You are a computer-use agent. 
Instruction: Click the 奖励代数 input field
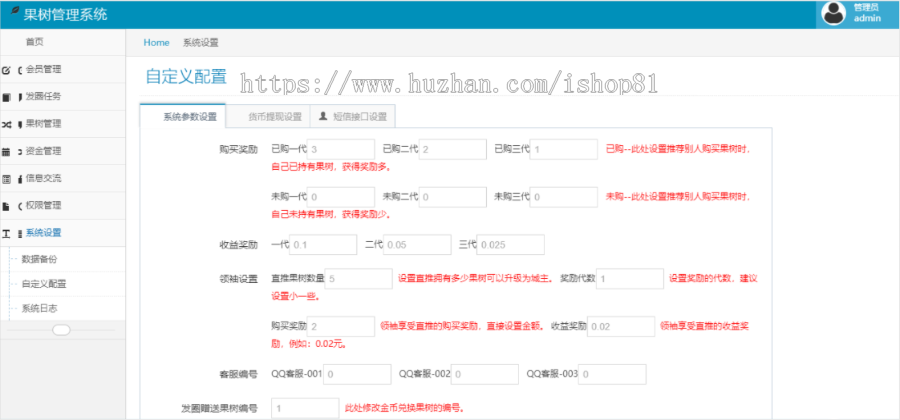pos(630,278)
